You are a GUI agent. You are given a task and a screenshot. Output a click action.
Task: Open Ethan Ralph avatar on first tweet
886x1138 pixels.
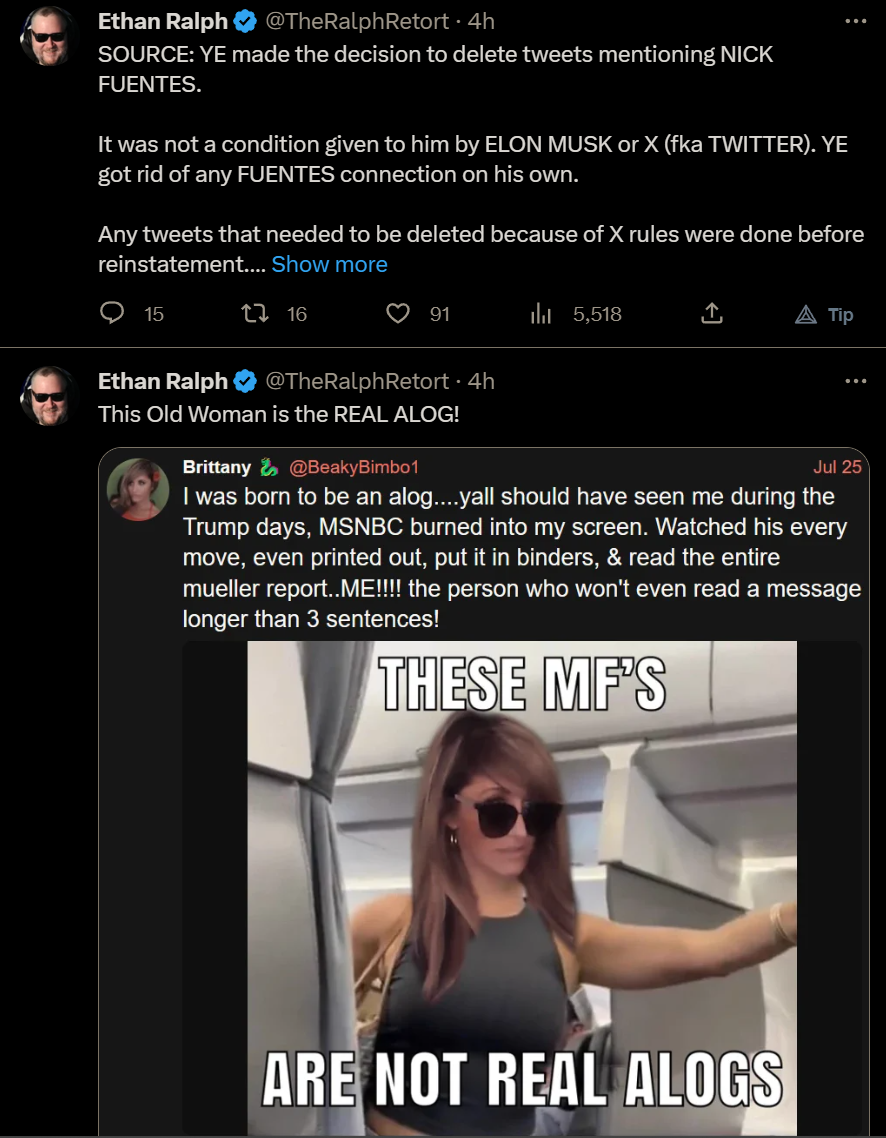click(49, 36)
